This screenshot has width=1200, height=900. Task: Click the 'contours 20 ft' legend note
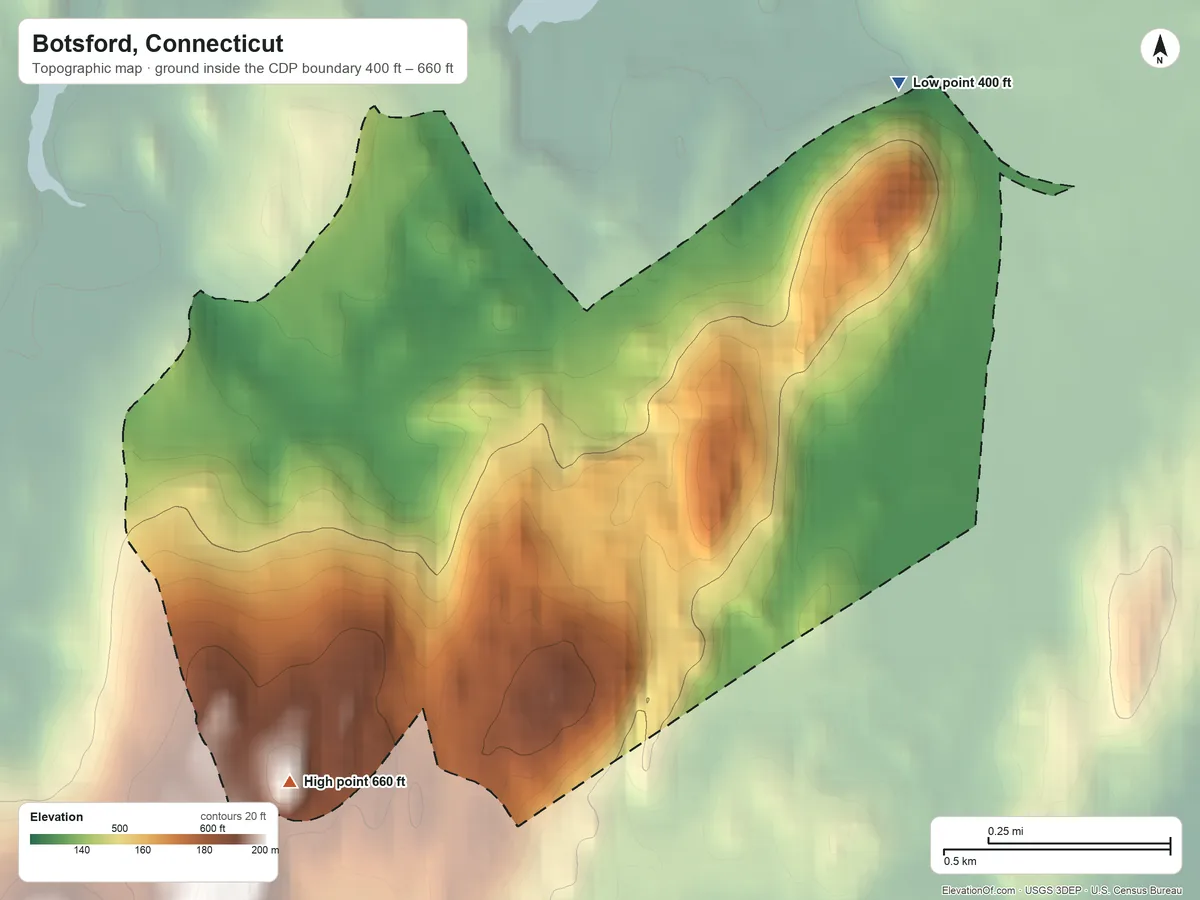point(233,816)
